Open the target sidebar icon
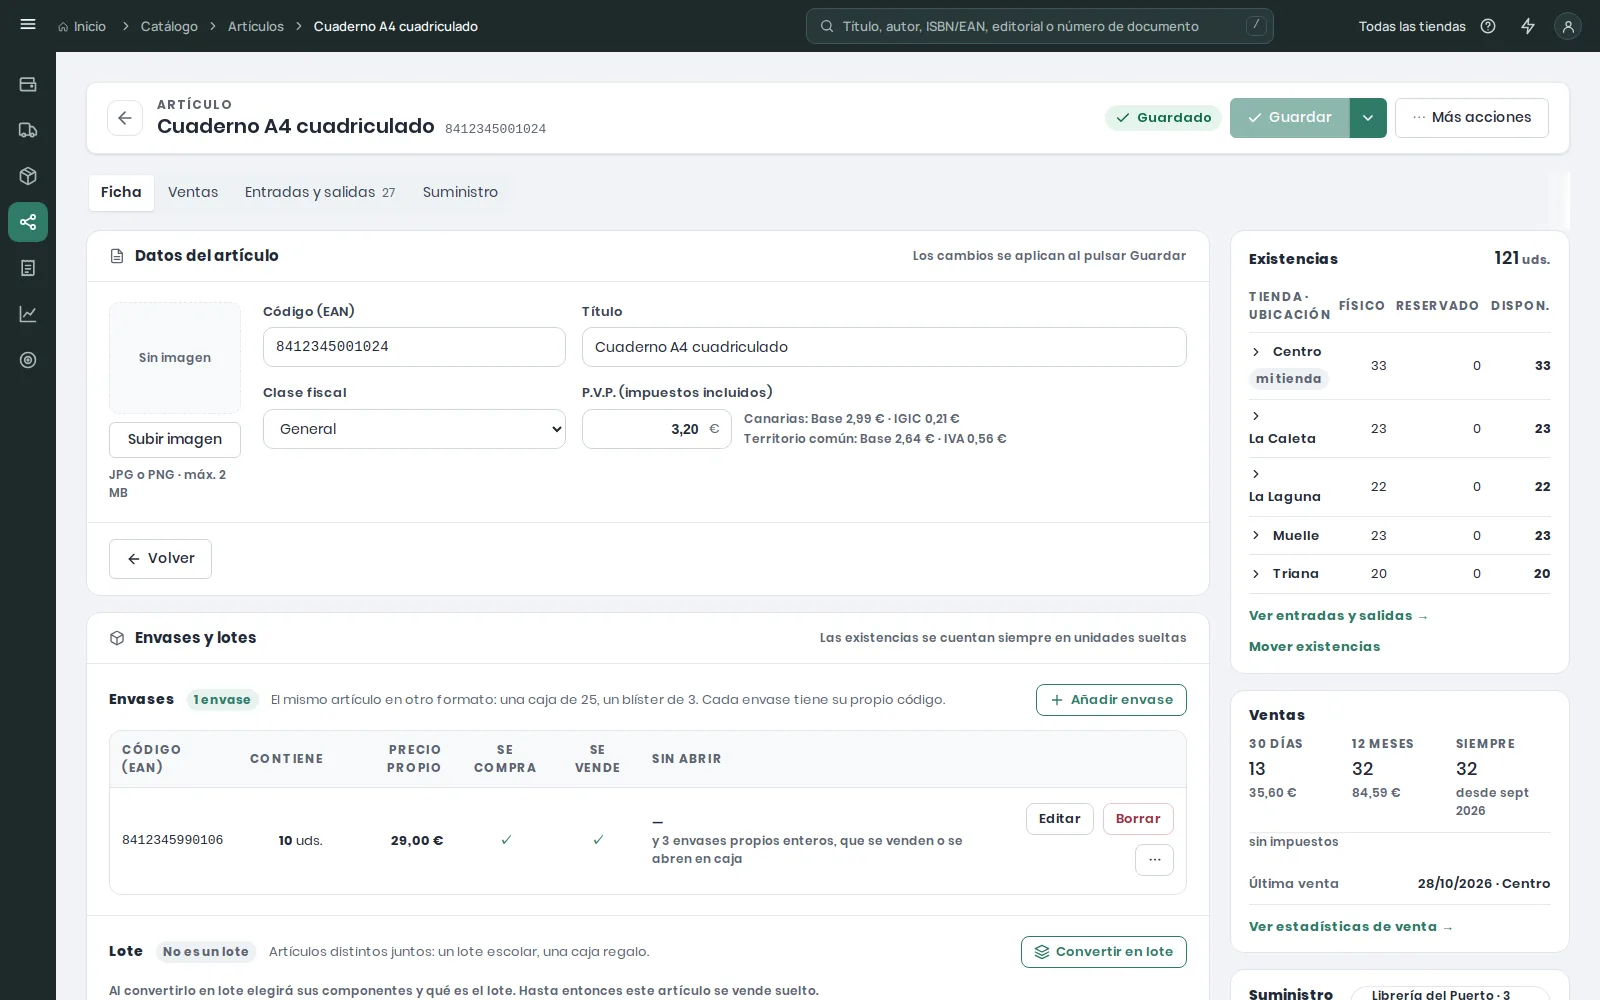The width and height of the screenshot is (1600, 1000). click(28, 360)
